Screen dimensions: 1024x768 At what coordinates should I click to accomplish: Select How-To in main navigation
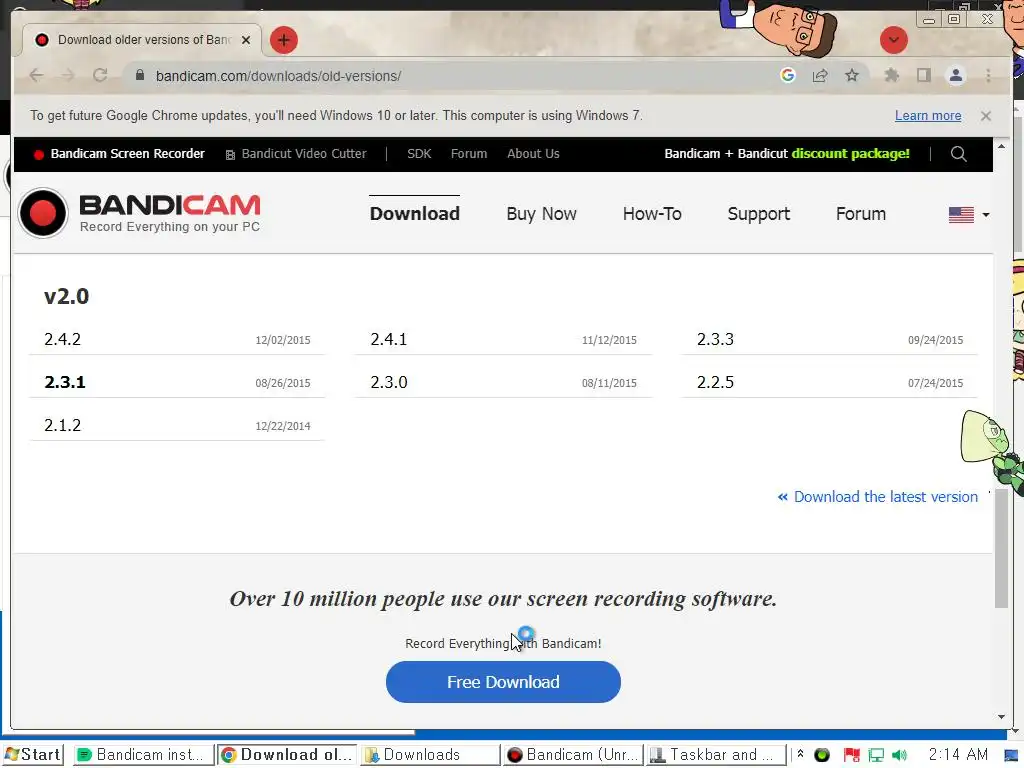(652, 214)
